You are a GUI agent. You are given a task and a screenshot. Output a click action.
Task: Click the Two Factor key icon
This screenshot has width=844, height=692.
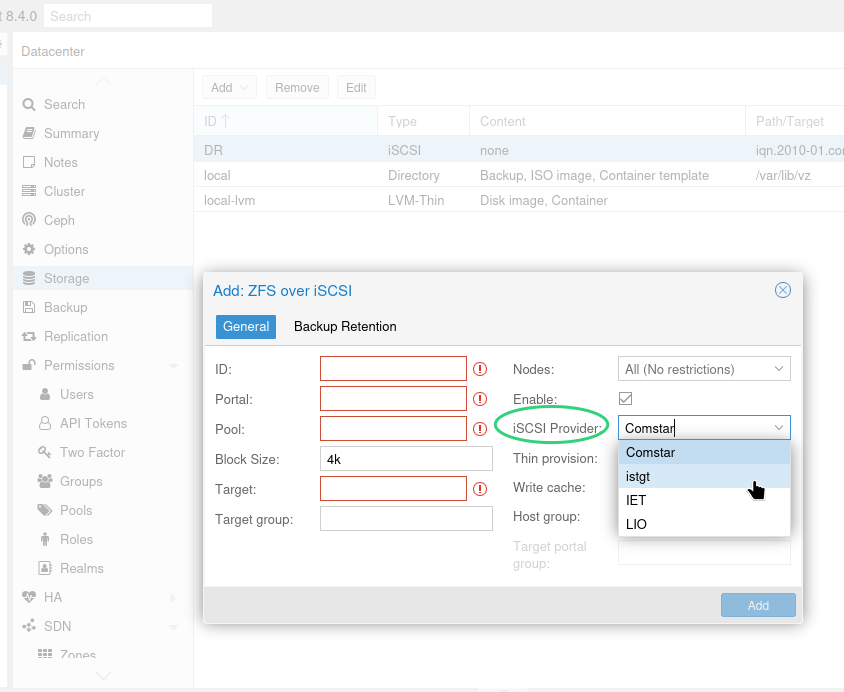pyautogui.click(x=45, y=452)
